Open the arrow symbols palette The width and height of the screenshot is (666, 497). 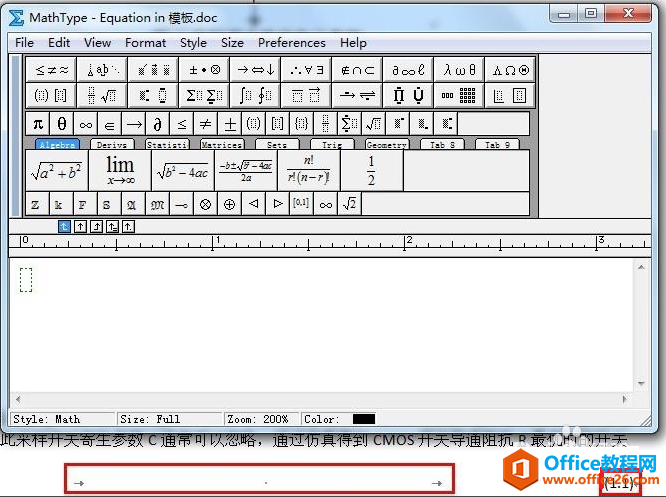(255, 70)
